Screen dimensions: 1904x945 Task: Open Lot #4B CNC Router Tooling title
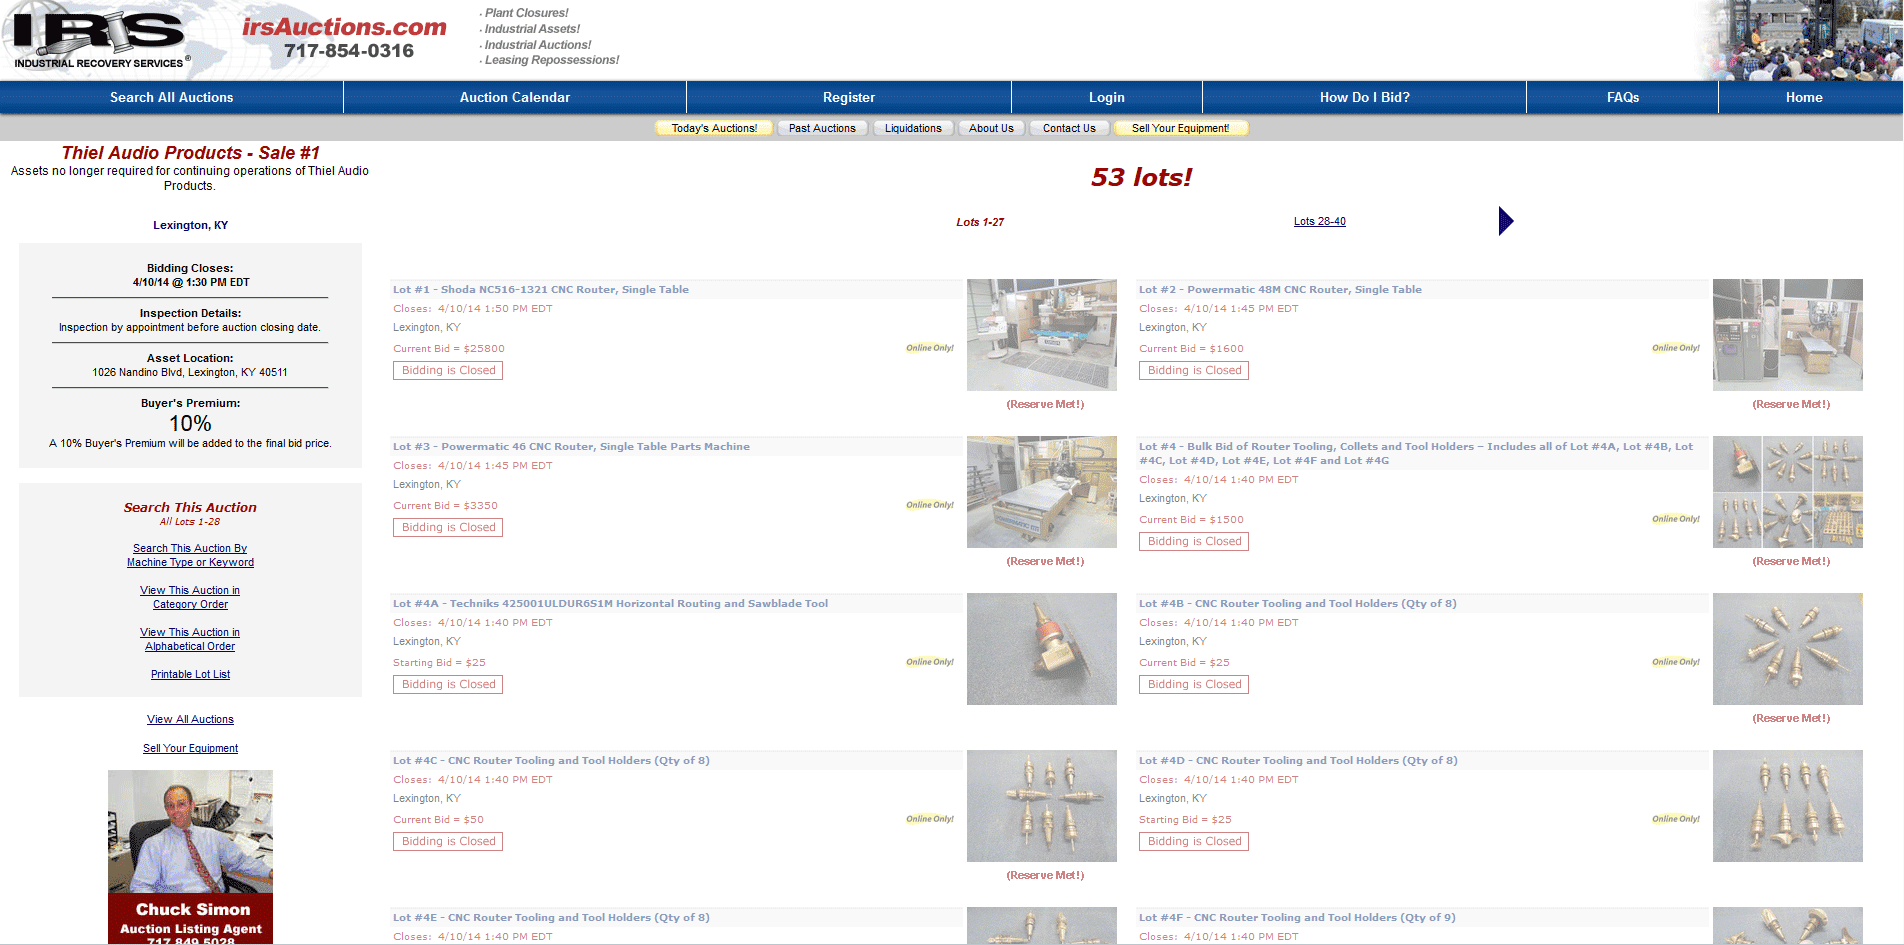click(x=1297, y=603)
